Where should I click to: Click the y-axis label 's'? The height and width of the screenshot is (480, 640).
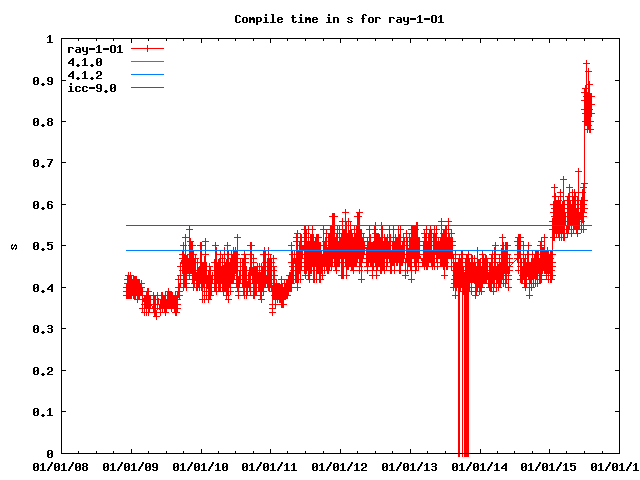coord(12,246)
